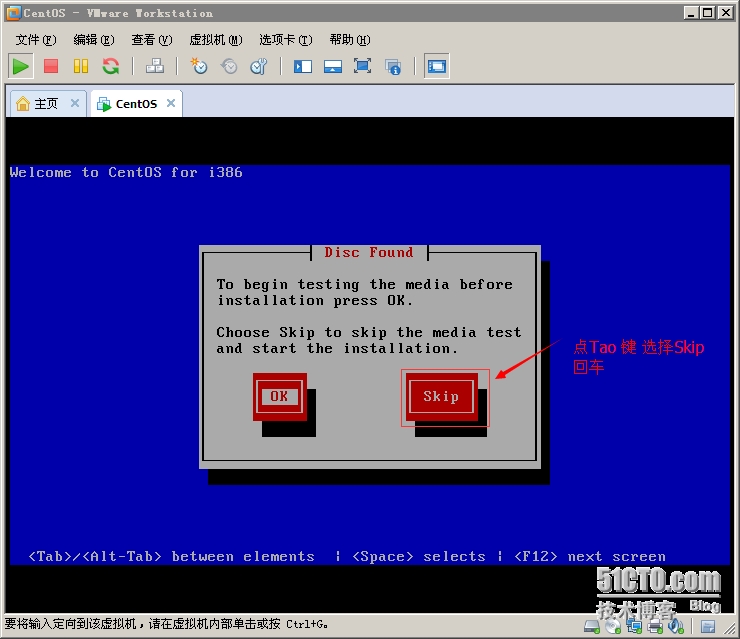Viewport: 740px width, 639px height.
Task: Click the message log icon in status bar
Action: pyautogui.click(x=707, y=627)
